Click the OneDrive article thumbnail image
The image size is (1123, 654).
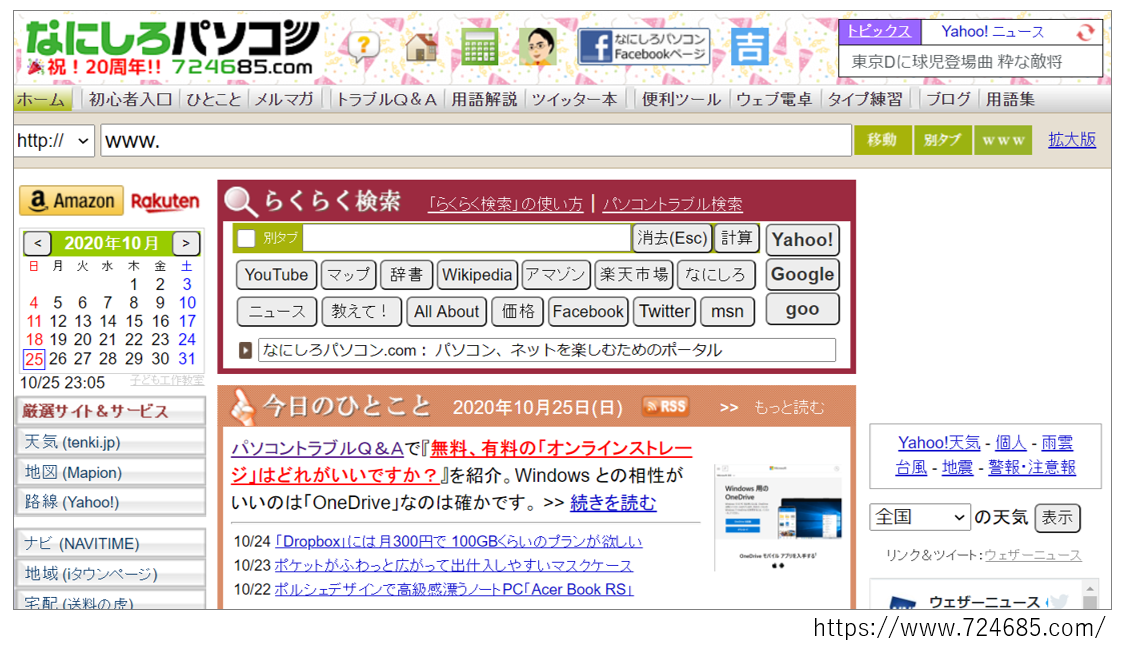[x=778, y=517]
